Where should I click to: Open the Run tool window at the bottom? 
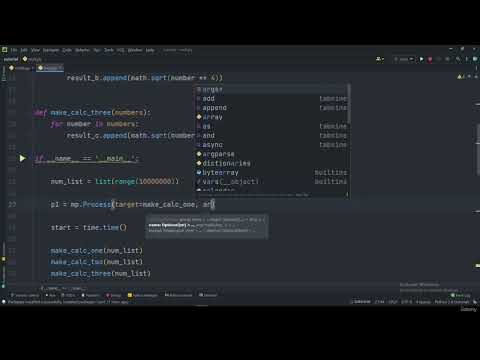[51, 295]
